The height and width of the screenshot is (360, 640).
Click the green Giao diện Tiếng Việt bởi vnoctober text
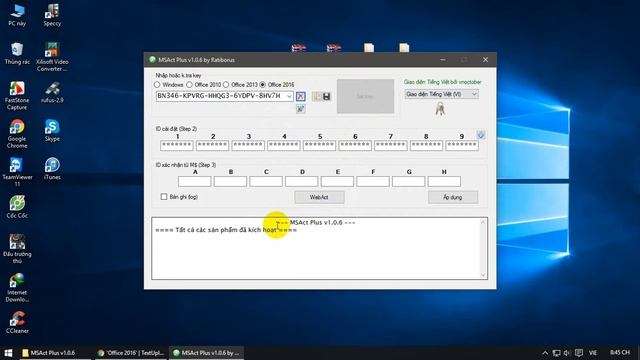pyautogui.click(x=442, y=82)
